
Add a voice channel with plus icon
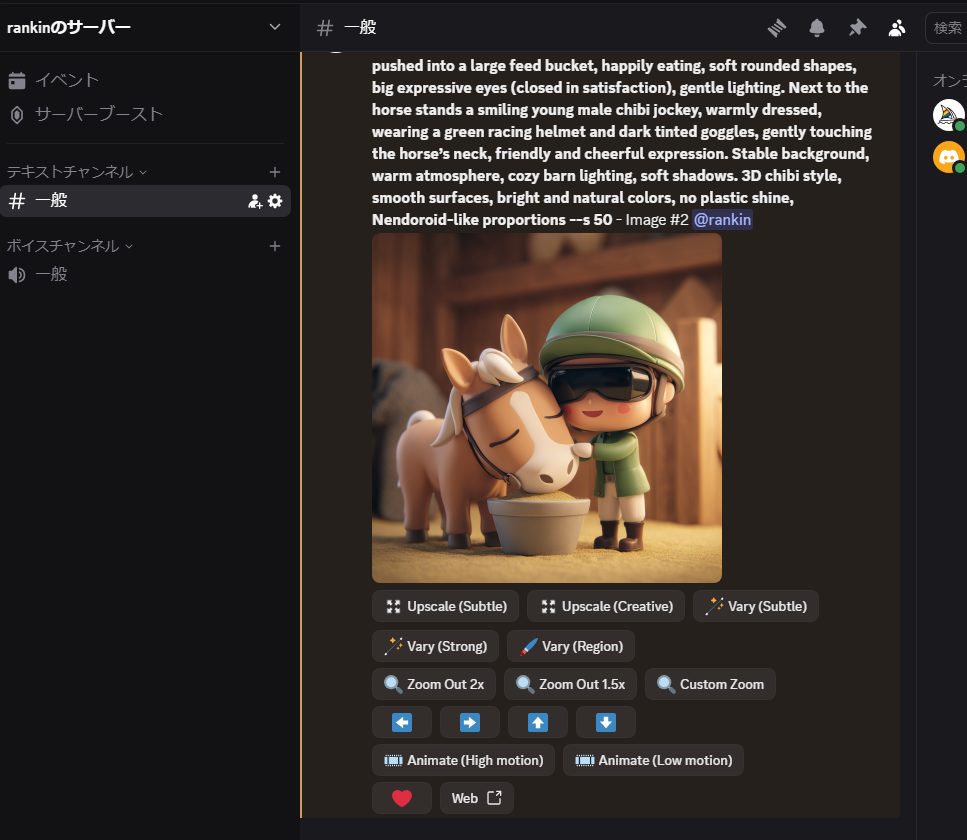pos(275,246)
